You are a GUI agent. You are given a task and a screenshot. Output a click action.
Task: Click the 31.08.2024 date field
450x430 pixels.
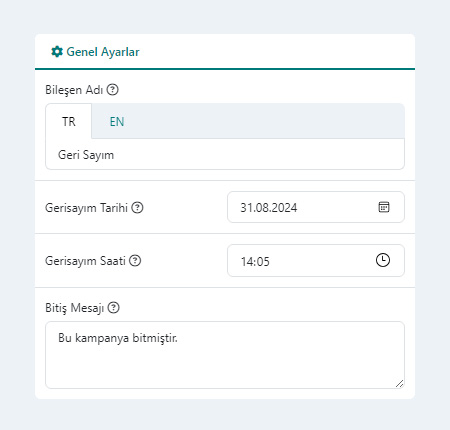(316, 207)
